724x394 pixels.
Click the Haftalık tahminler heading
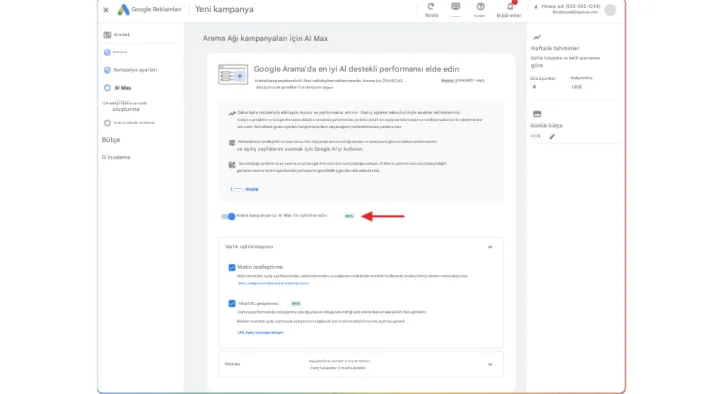tap(555, 48)
